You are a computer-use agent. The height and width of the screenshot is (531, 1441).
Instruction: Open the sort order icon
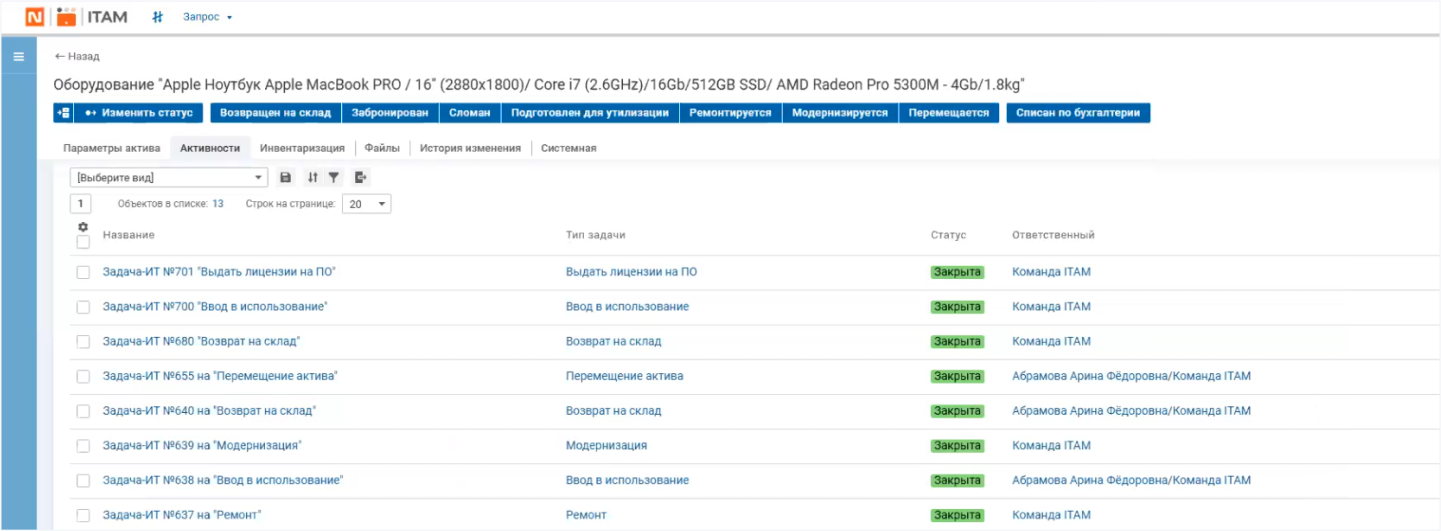pyautogui.click(x=312, y=177)
